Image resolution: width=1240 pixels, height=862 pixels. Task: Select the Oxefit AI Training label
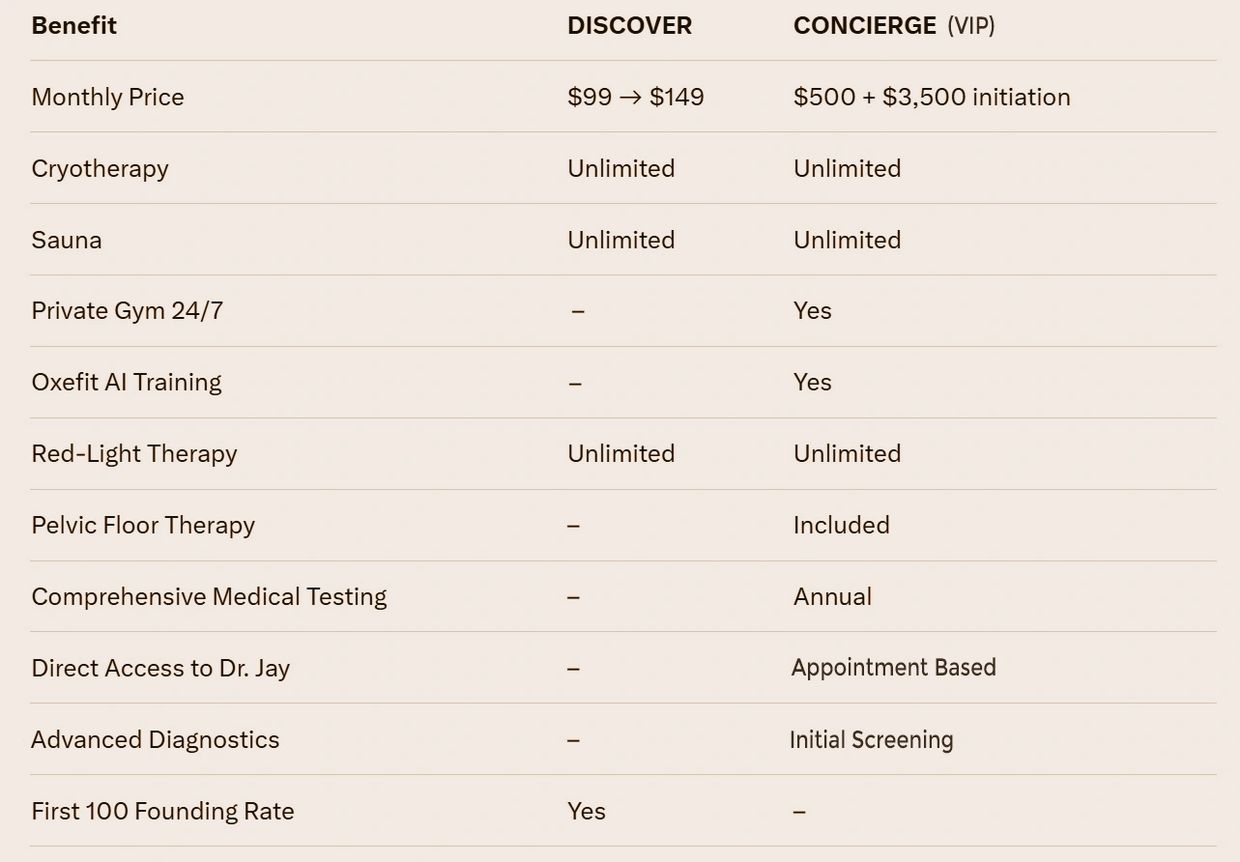point(126,382)
